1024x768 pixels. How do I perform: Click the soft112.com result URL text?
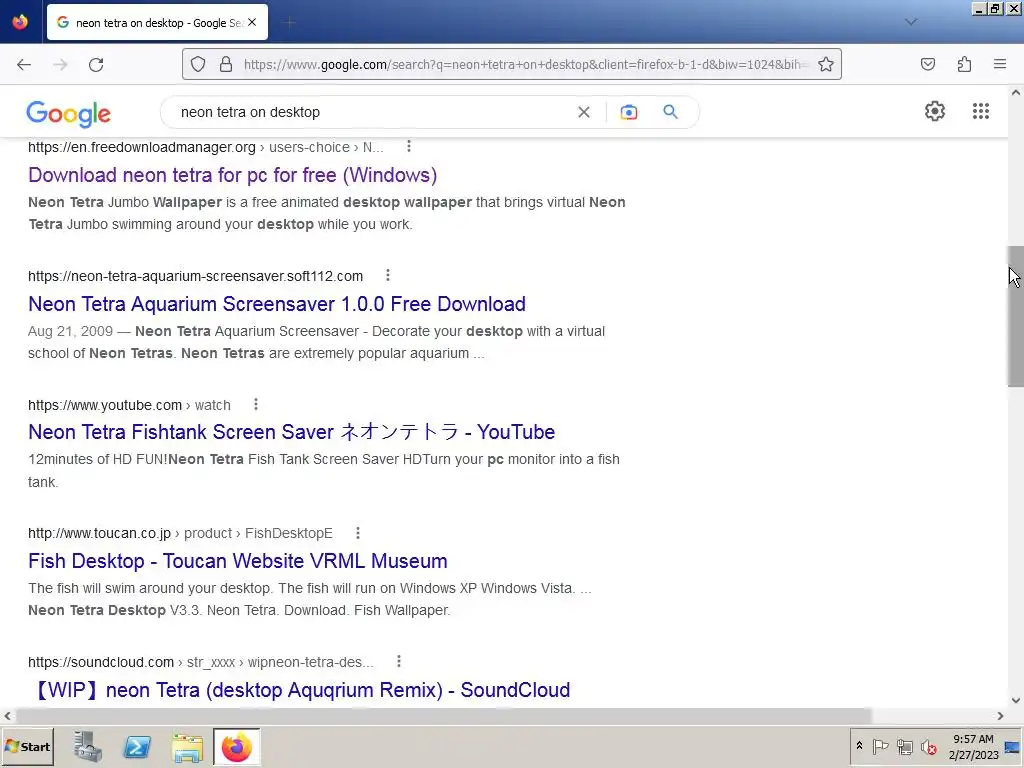[195, 276]
